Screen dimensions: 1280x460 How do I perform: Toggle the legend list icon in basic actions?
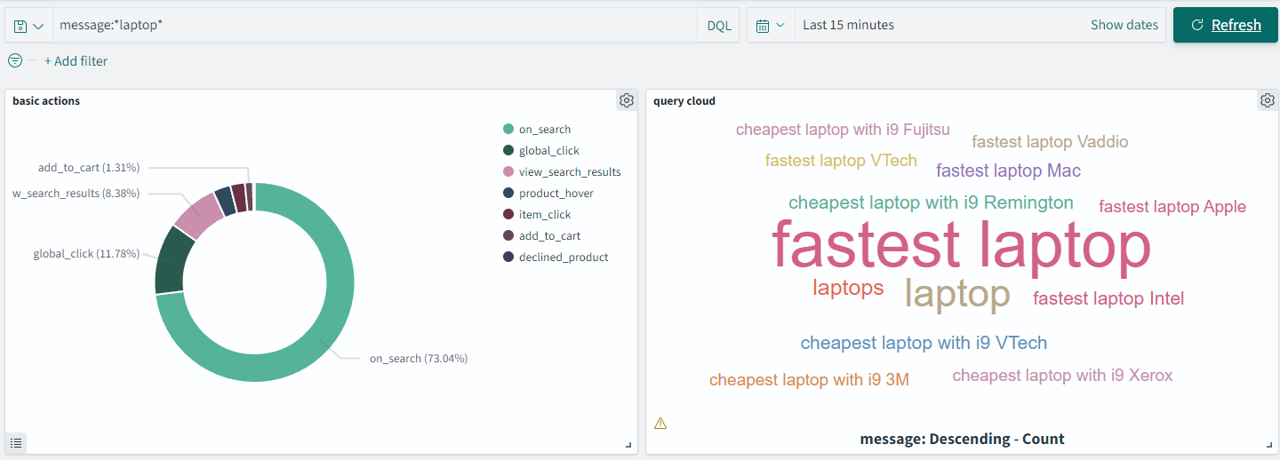[17, 442]
